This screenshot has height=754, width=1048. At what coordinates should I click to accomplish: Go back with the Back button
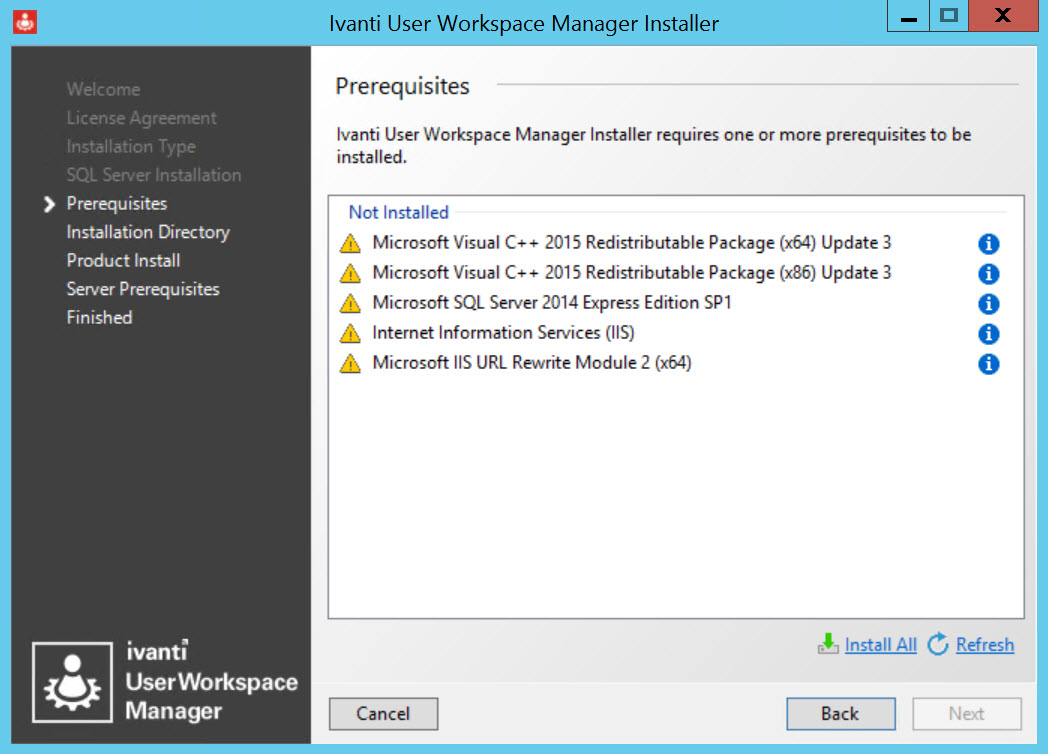[x=840, y=713]
